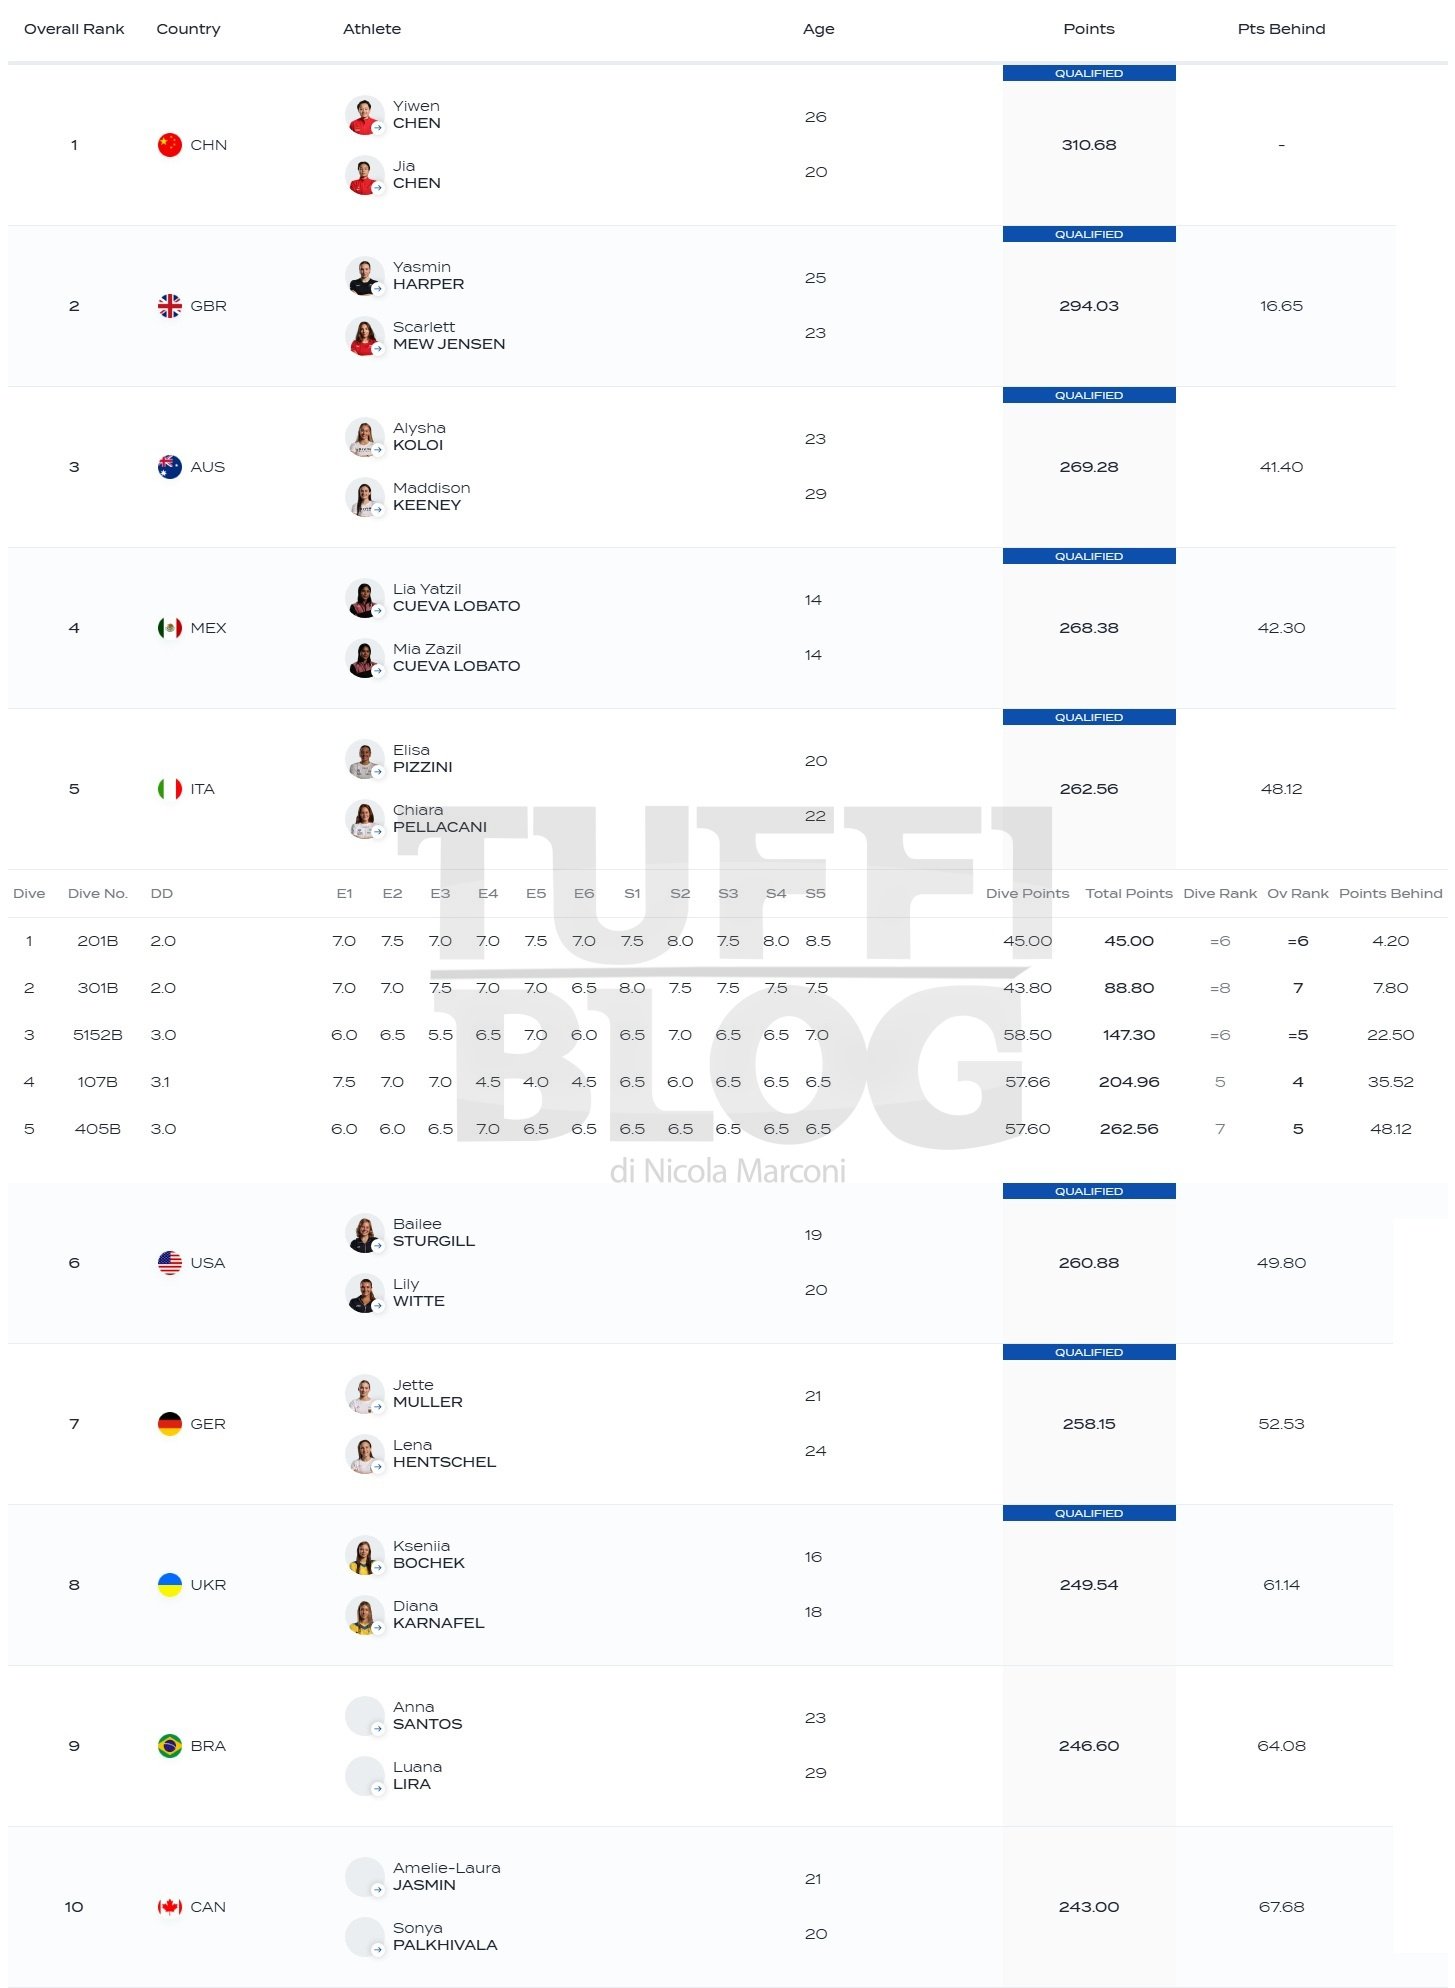
Task: Expand the Germany team row
Action: point(700,1424)
